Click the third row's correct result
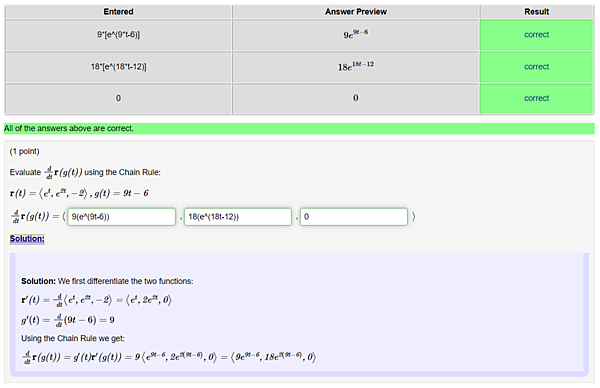The image size is (600, 388). tap(536, 98)
